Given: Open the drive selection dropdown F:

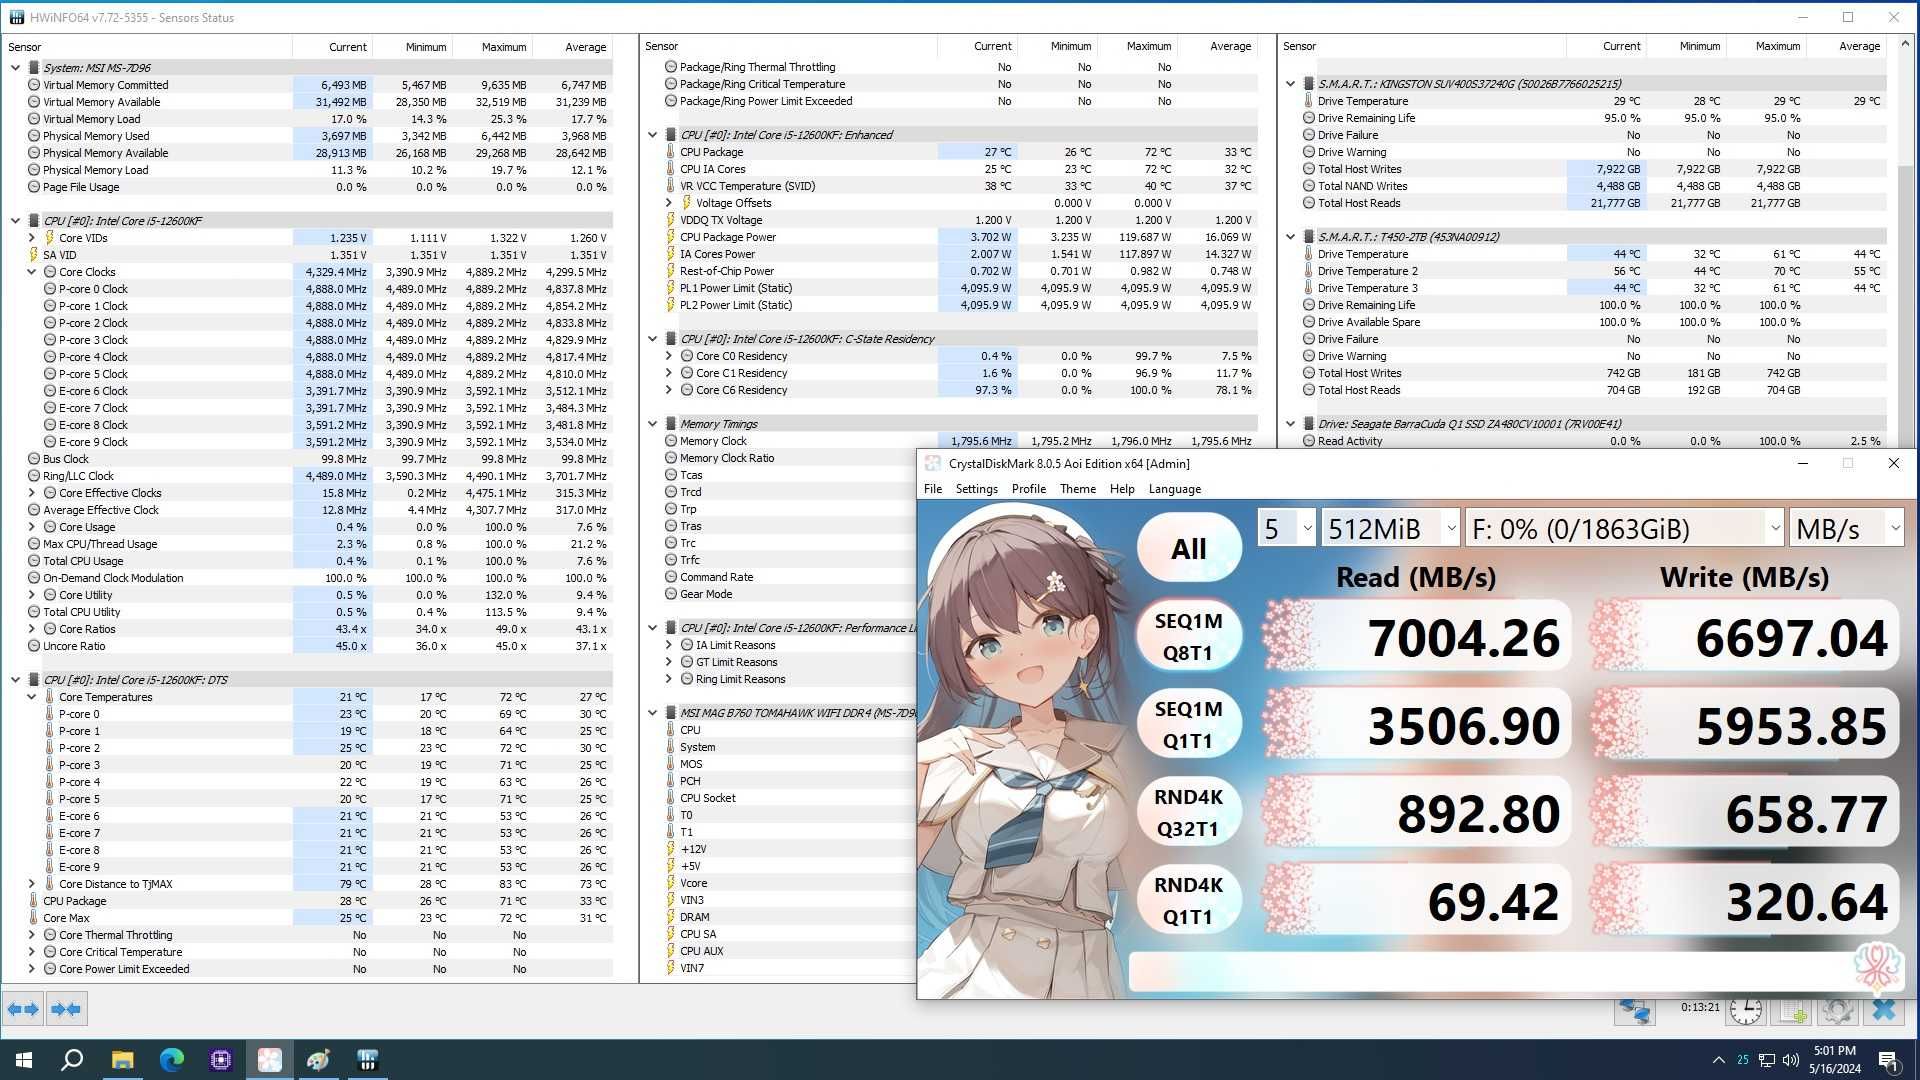Looking at the screenshot, I should pos(1625,528).
